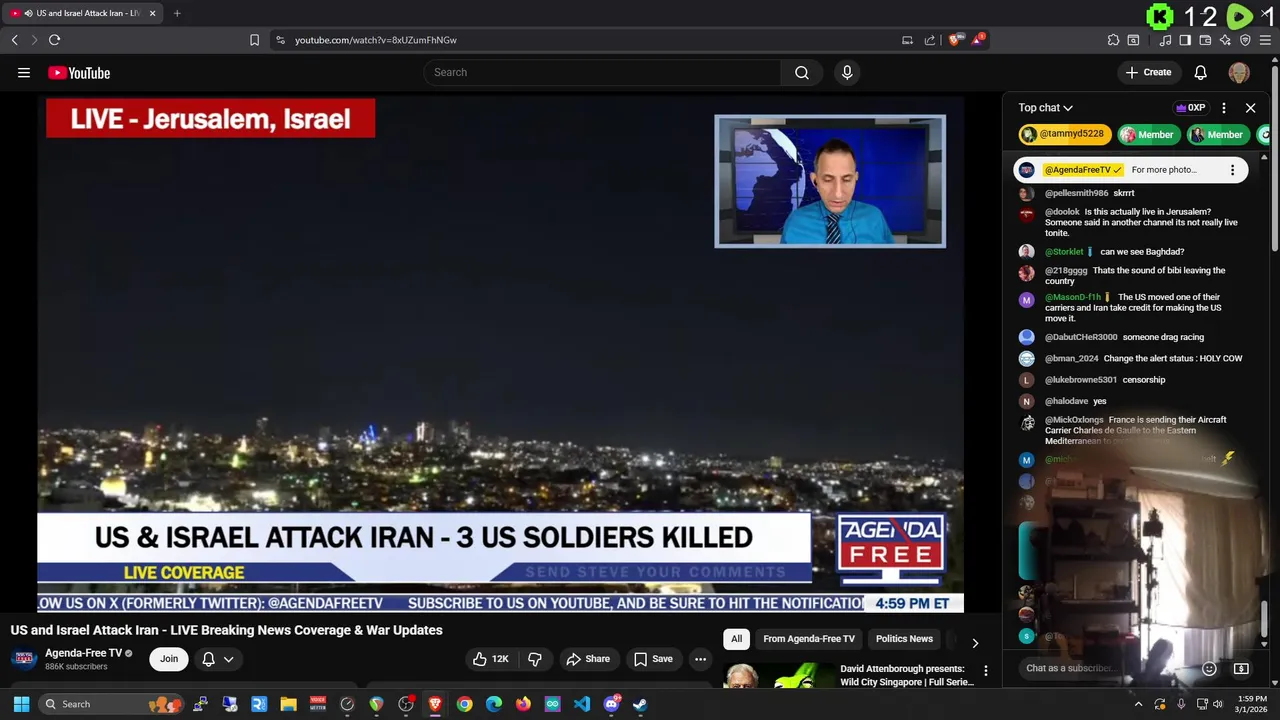Click the cast/install icon in address bar
Viewport: 1280px width, 720px height.
pyautogui.click(x=907, y=40)
